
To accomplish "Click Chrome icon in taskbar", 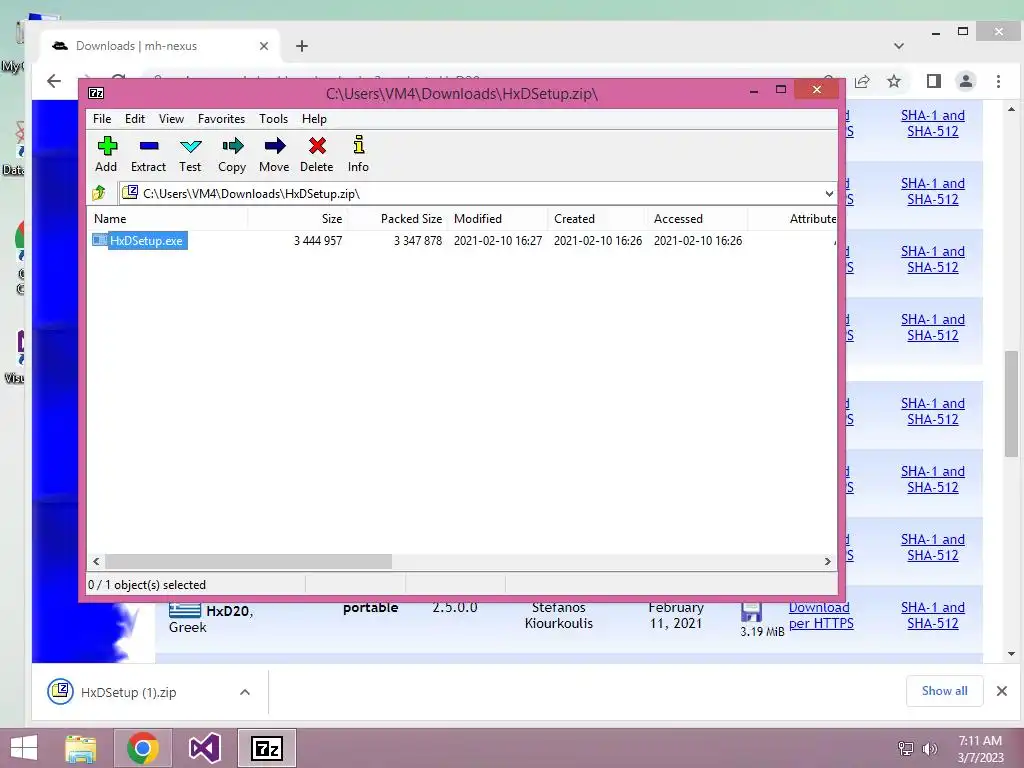I will pos(143,748).
